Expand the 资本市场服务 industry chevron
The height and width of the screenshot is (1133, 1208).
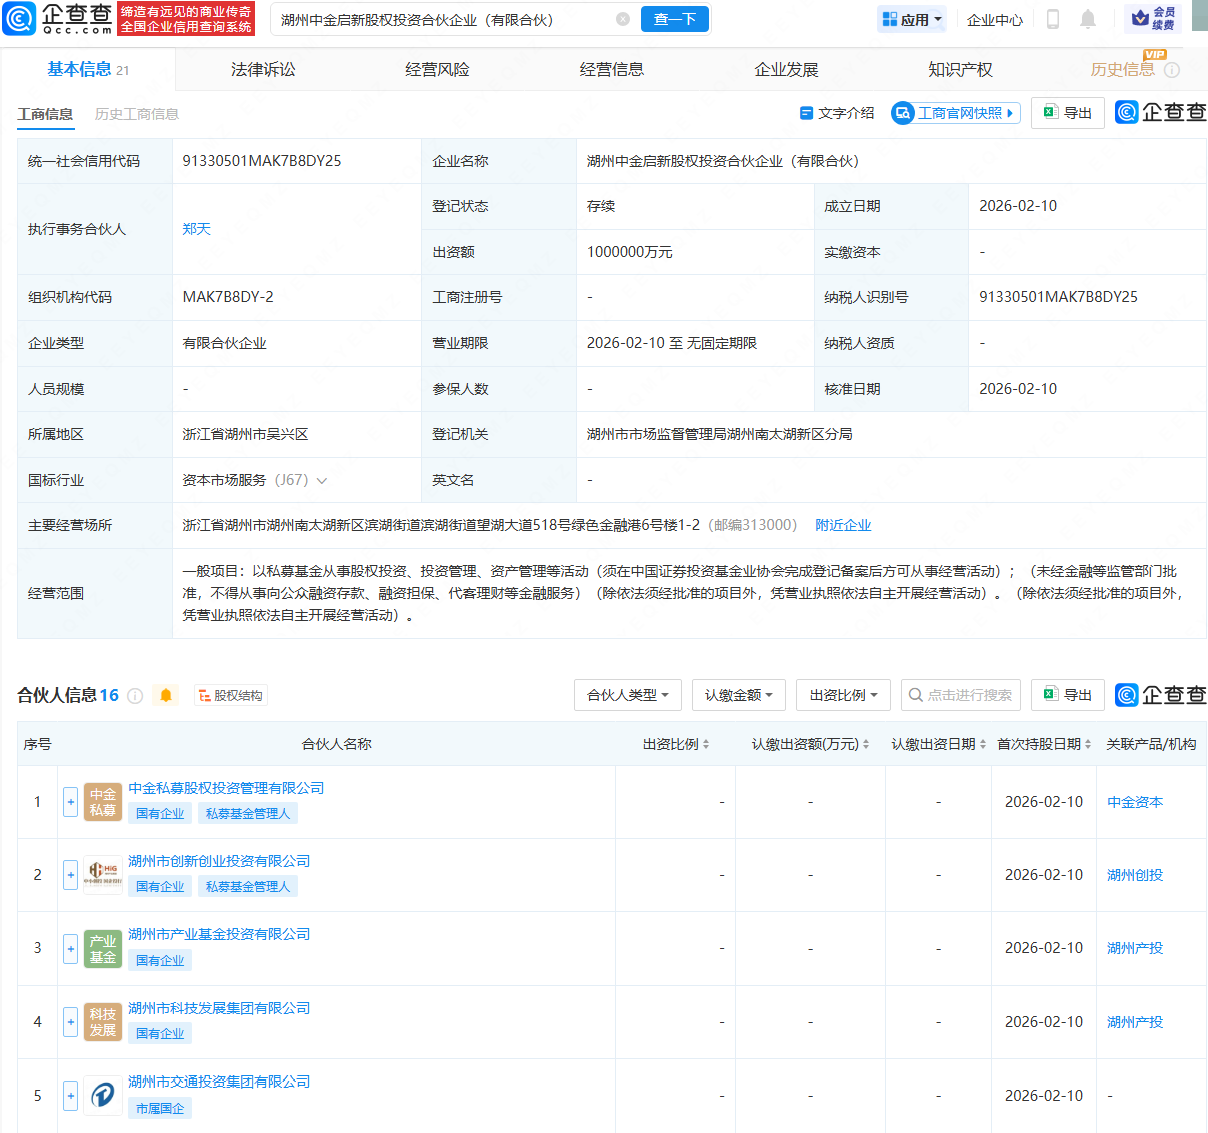(x=322, y=481)
